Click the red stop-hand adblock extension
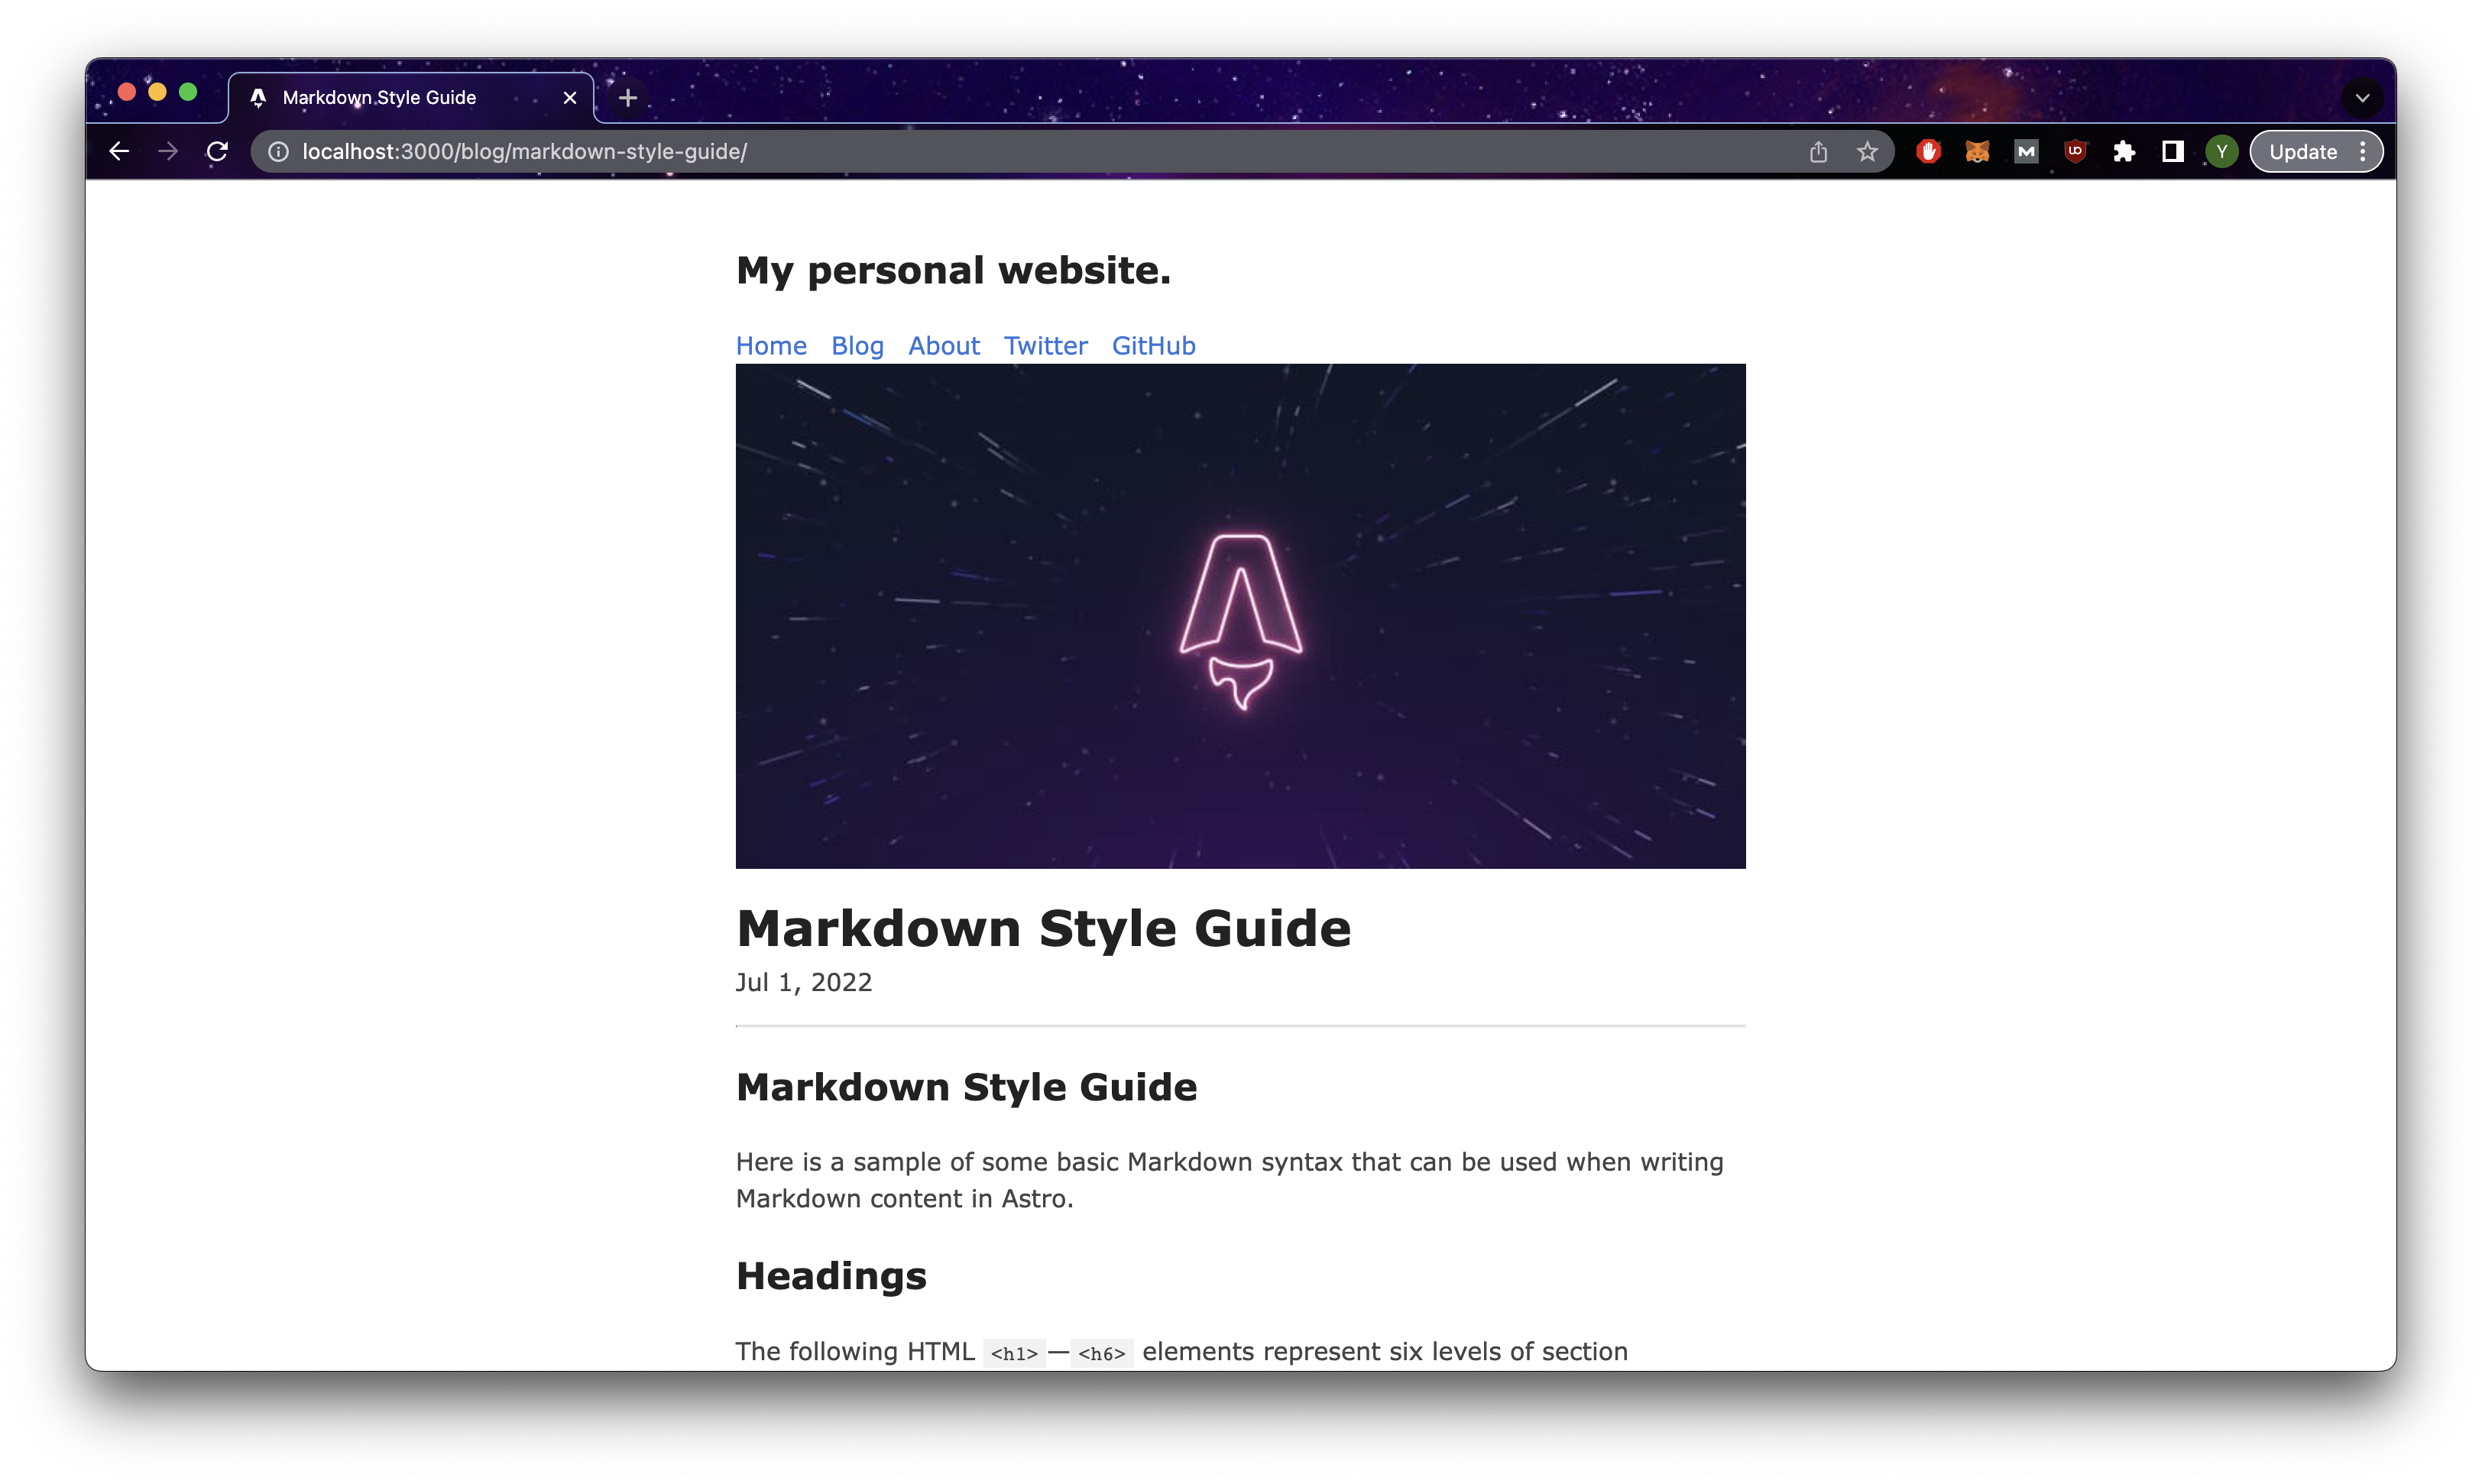2482x1484 pixels. tap(1928, 152)
